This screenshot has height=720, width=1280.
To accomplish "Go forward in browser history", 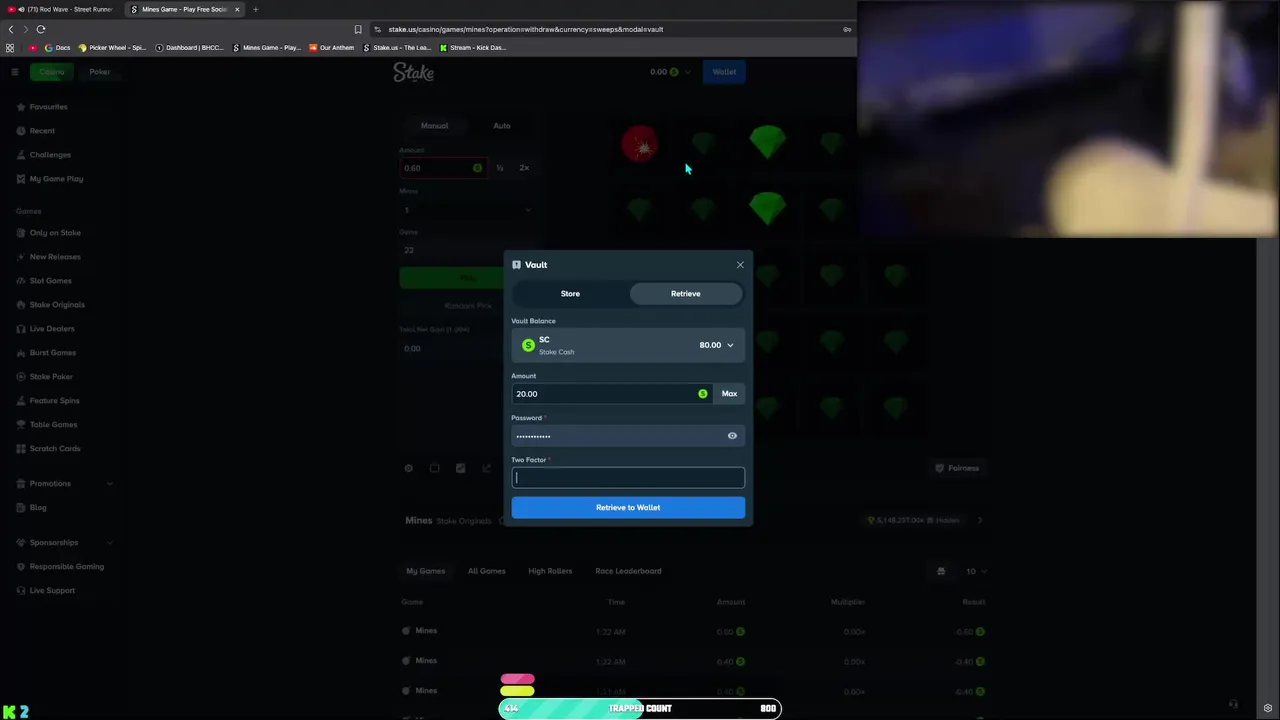I will 26,29.
